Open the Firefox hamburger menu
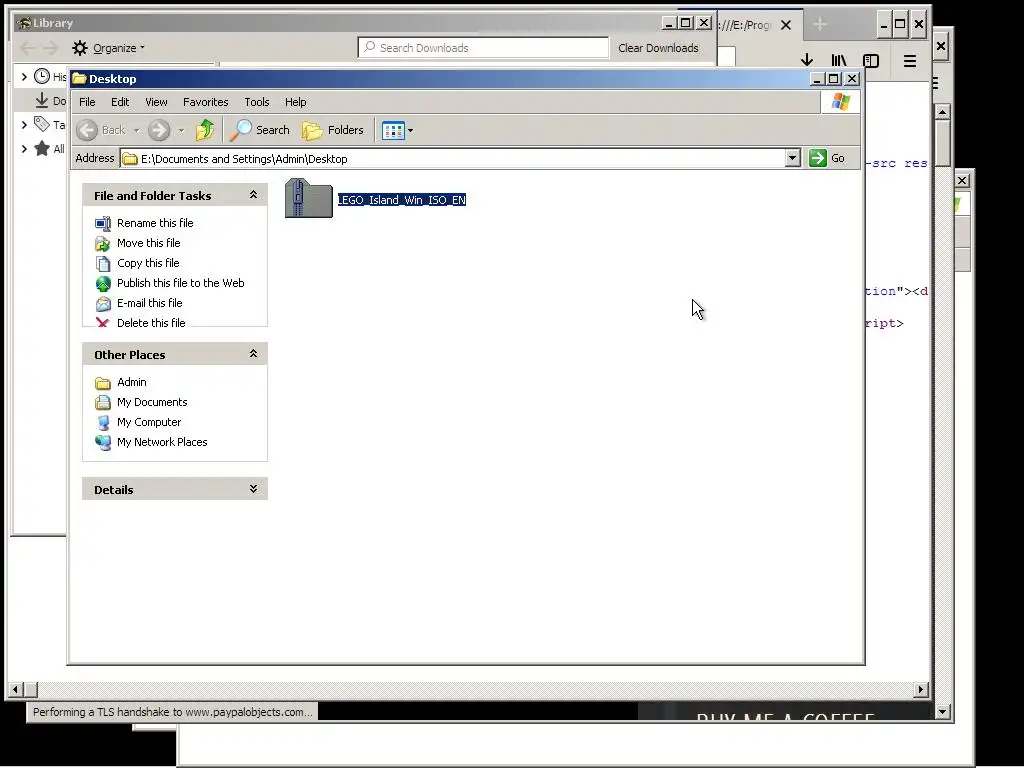 [910, 61]
